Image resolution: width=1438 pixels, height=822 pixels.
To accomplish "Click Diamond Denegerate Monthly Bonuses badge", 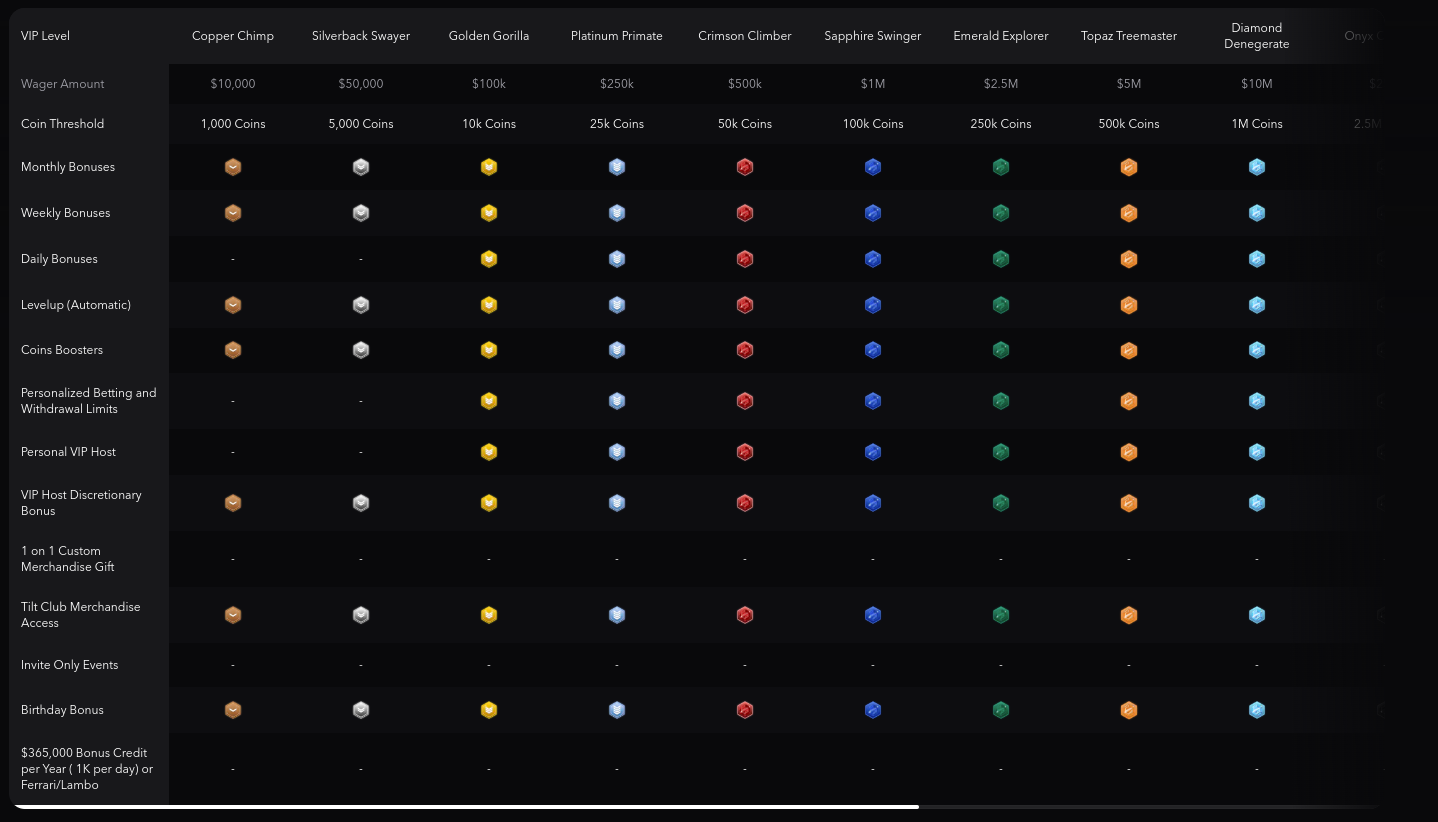I will point(1257,167).
